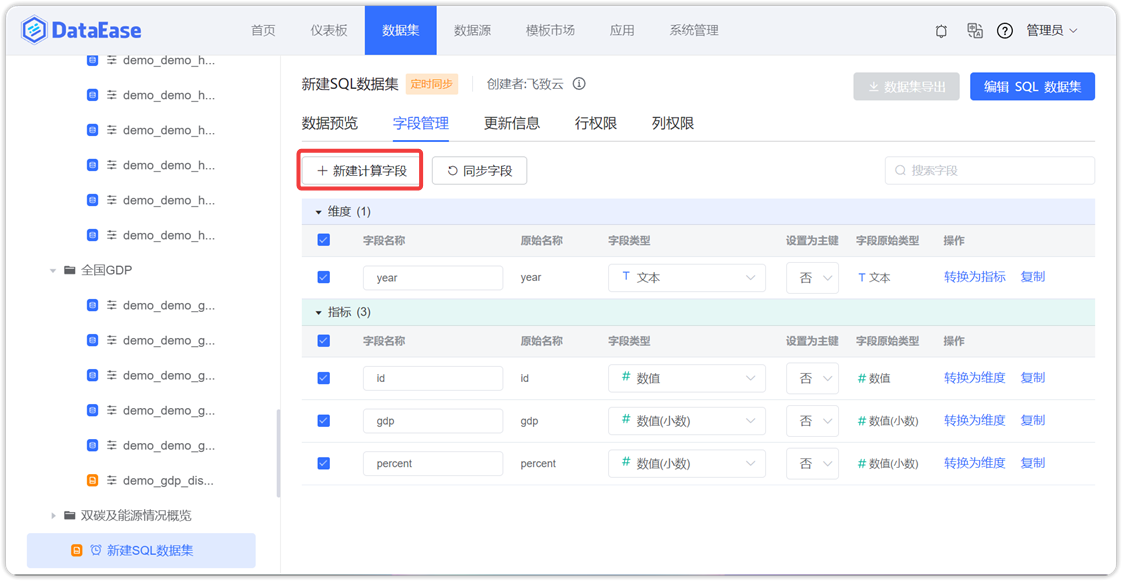
Task: Switch to the 数据预览 tab
Action: [329, 123]
